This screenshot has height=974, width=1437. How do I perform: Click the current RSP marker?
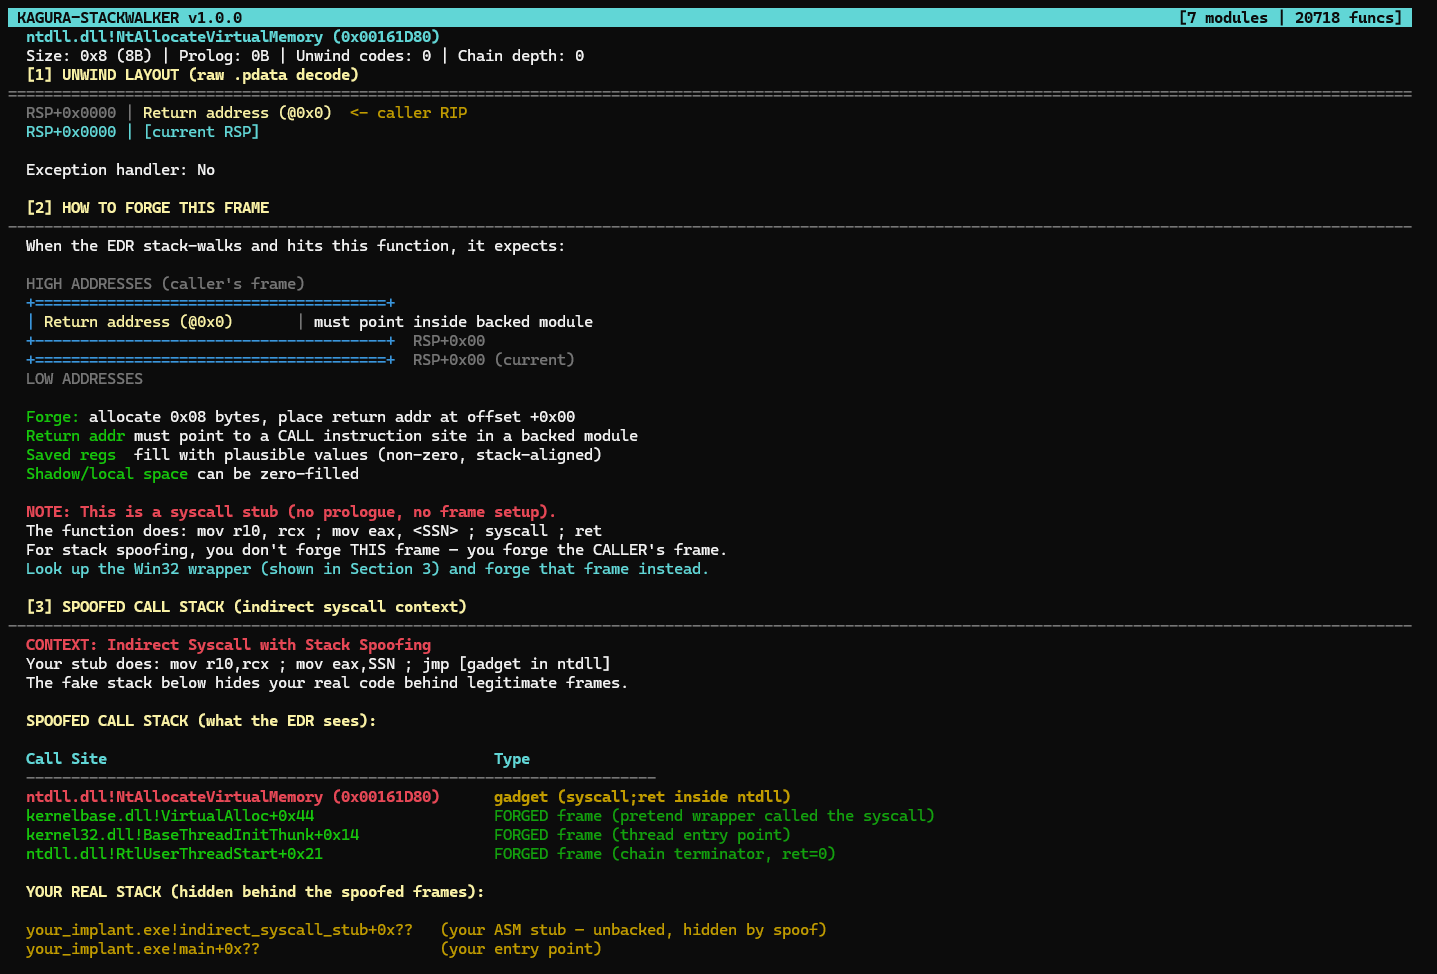tap(200, 131)
